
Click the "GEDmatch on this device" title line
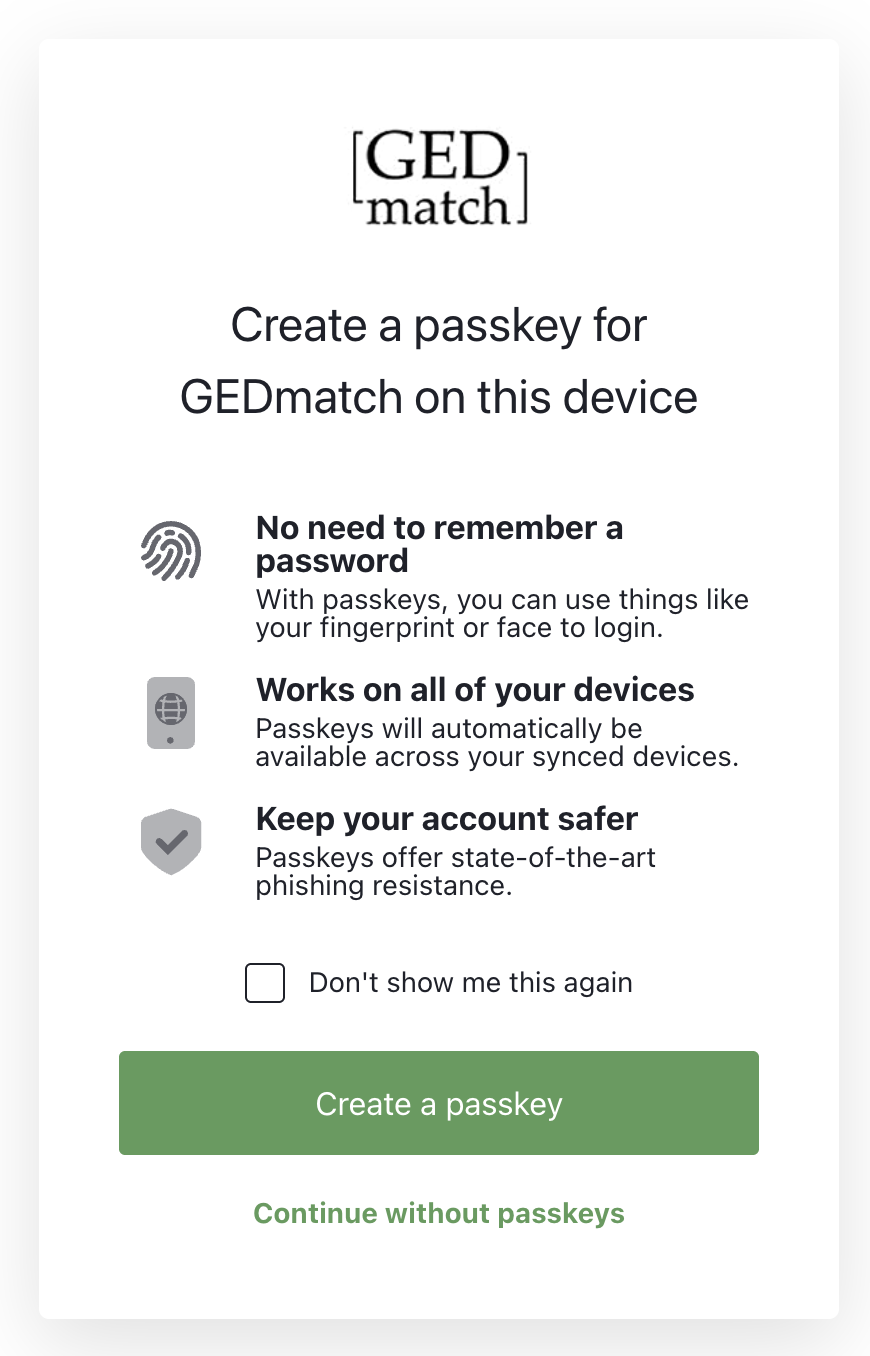click(439, 397)
